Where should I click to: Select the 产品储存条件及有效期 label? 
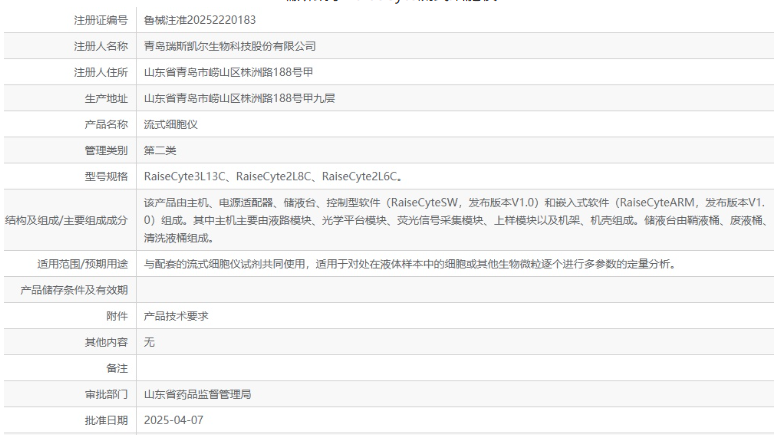(x=74, y=290)
